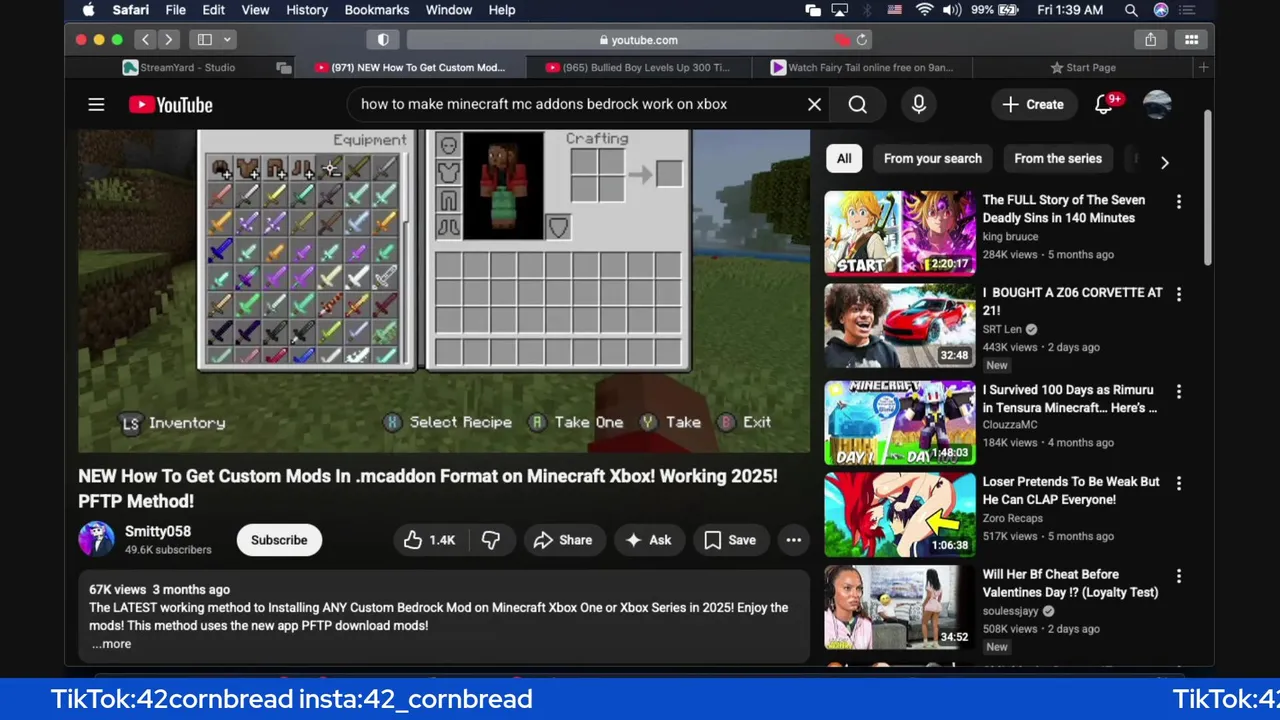Click the video player
The image size is (1280, 720).
click(444, 291)
